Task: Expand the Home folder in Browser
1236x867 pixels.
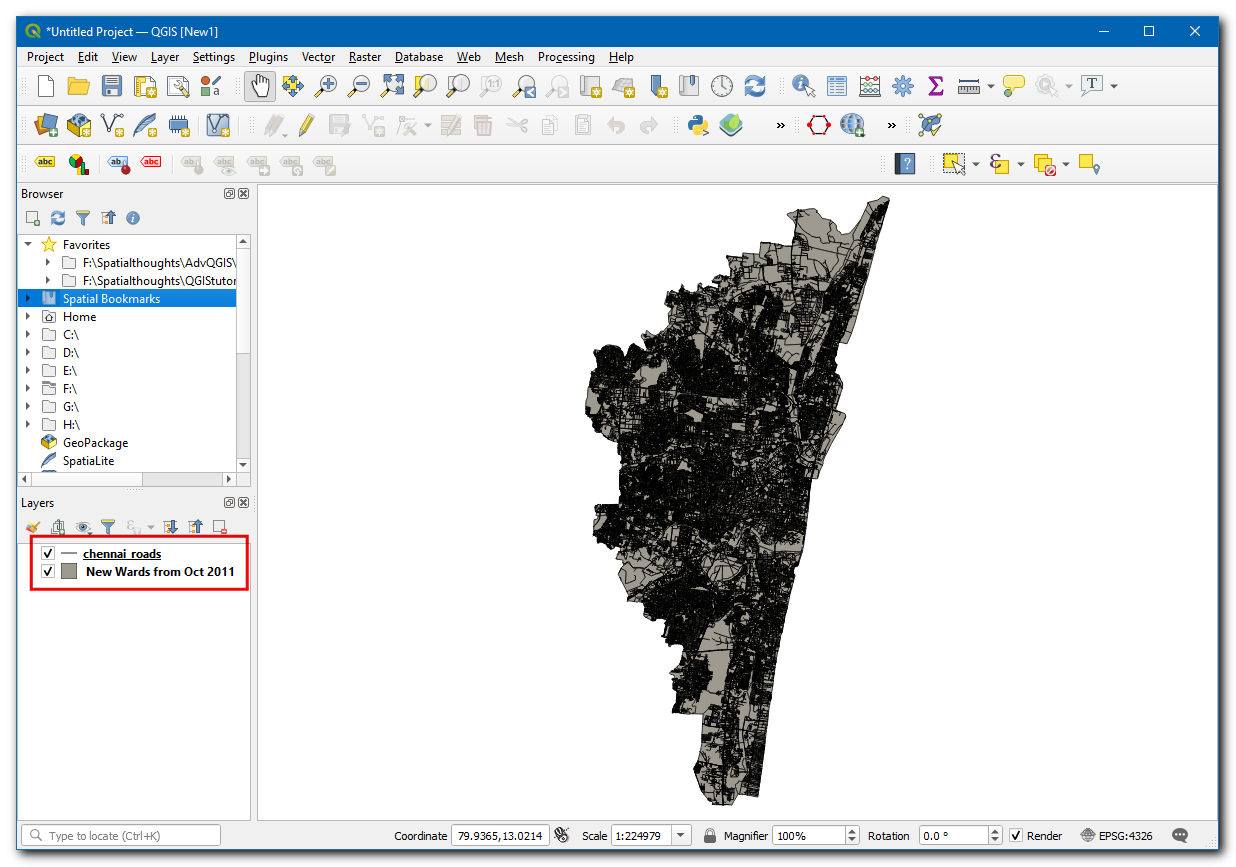Action: 28,317
